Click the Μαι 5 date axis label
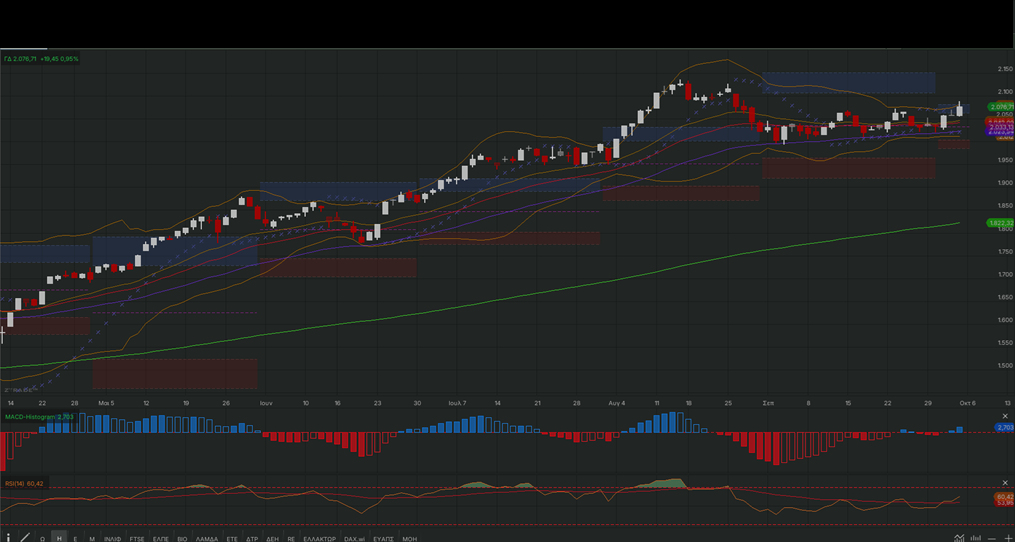The image size is (1015, 542). click(x=106, y=403)
